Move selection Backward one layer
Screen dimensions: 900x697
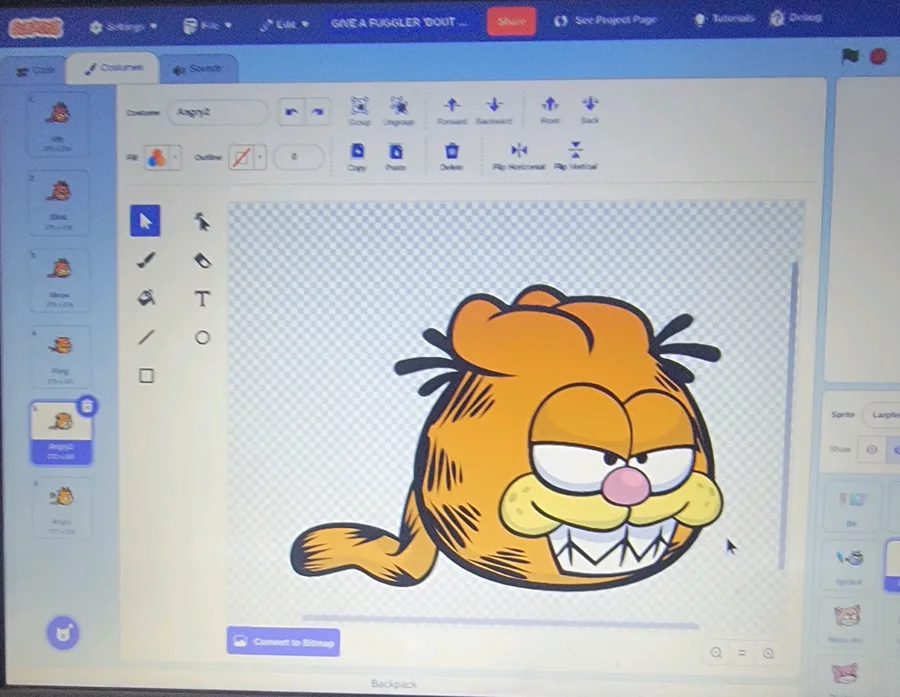pos(494,111)
